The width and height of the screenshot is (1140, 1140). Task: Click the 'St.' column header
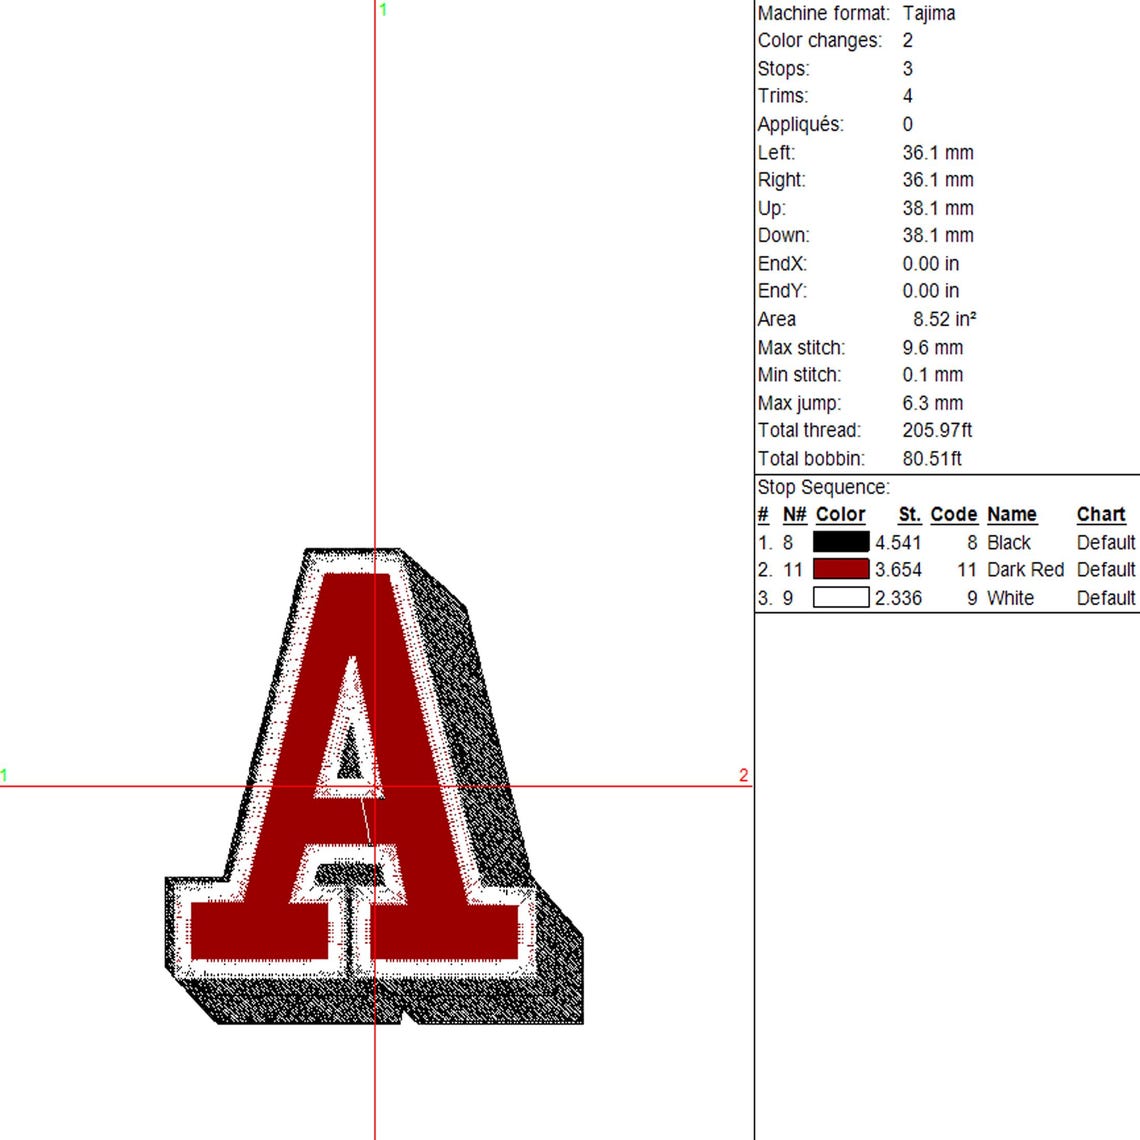[x=910, y=514]
